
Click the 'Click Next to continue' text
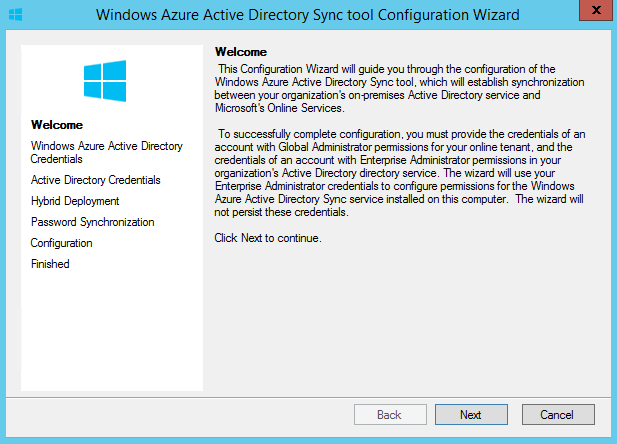pos(268,238)
